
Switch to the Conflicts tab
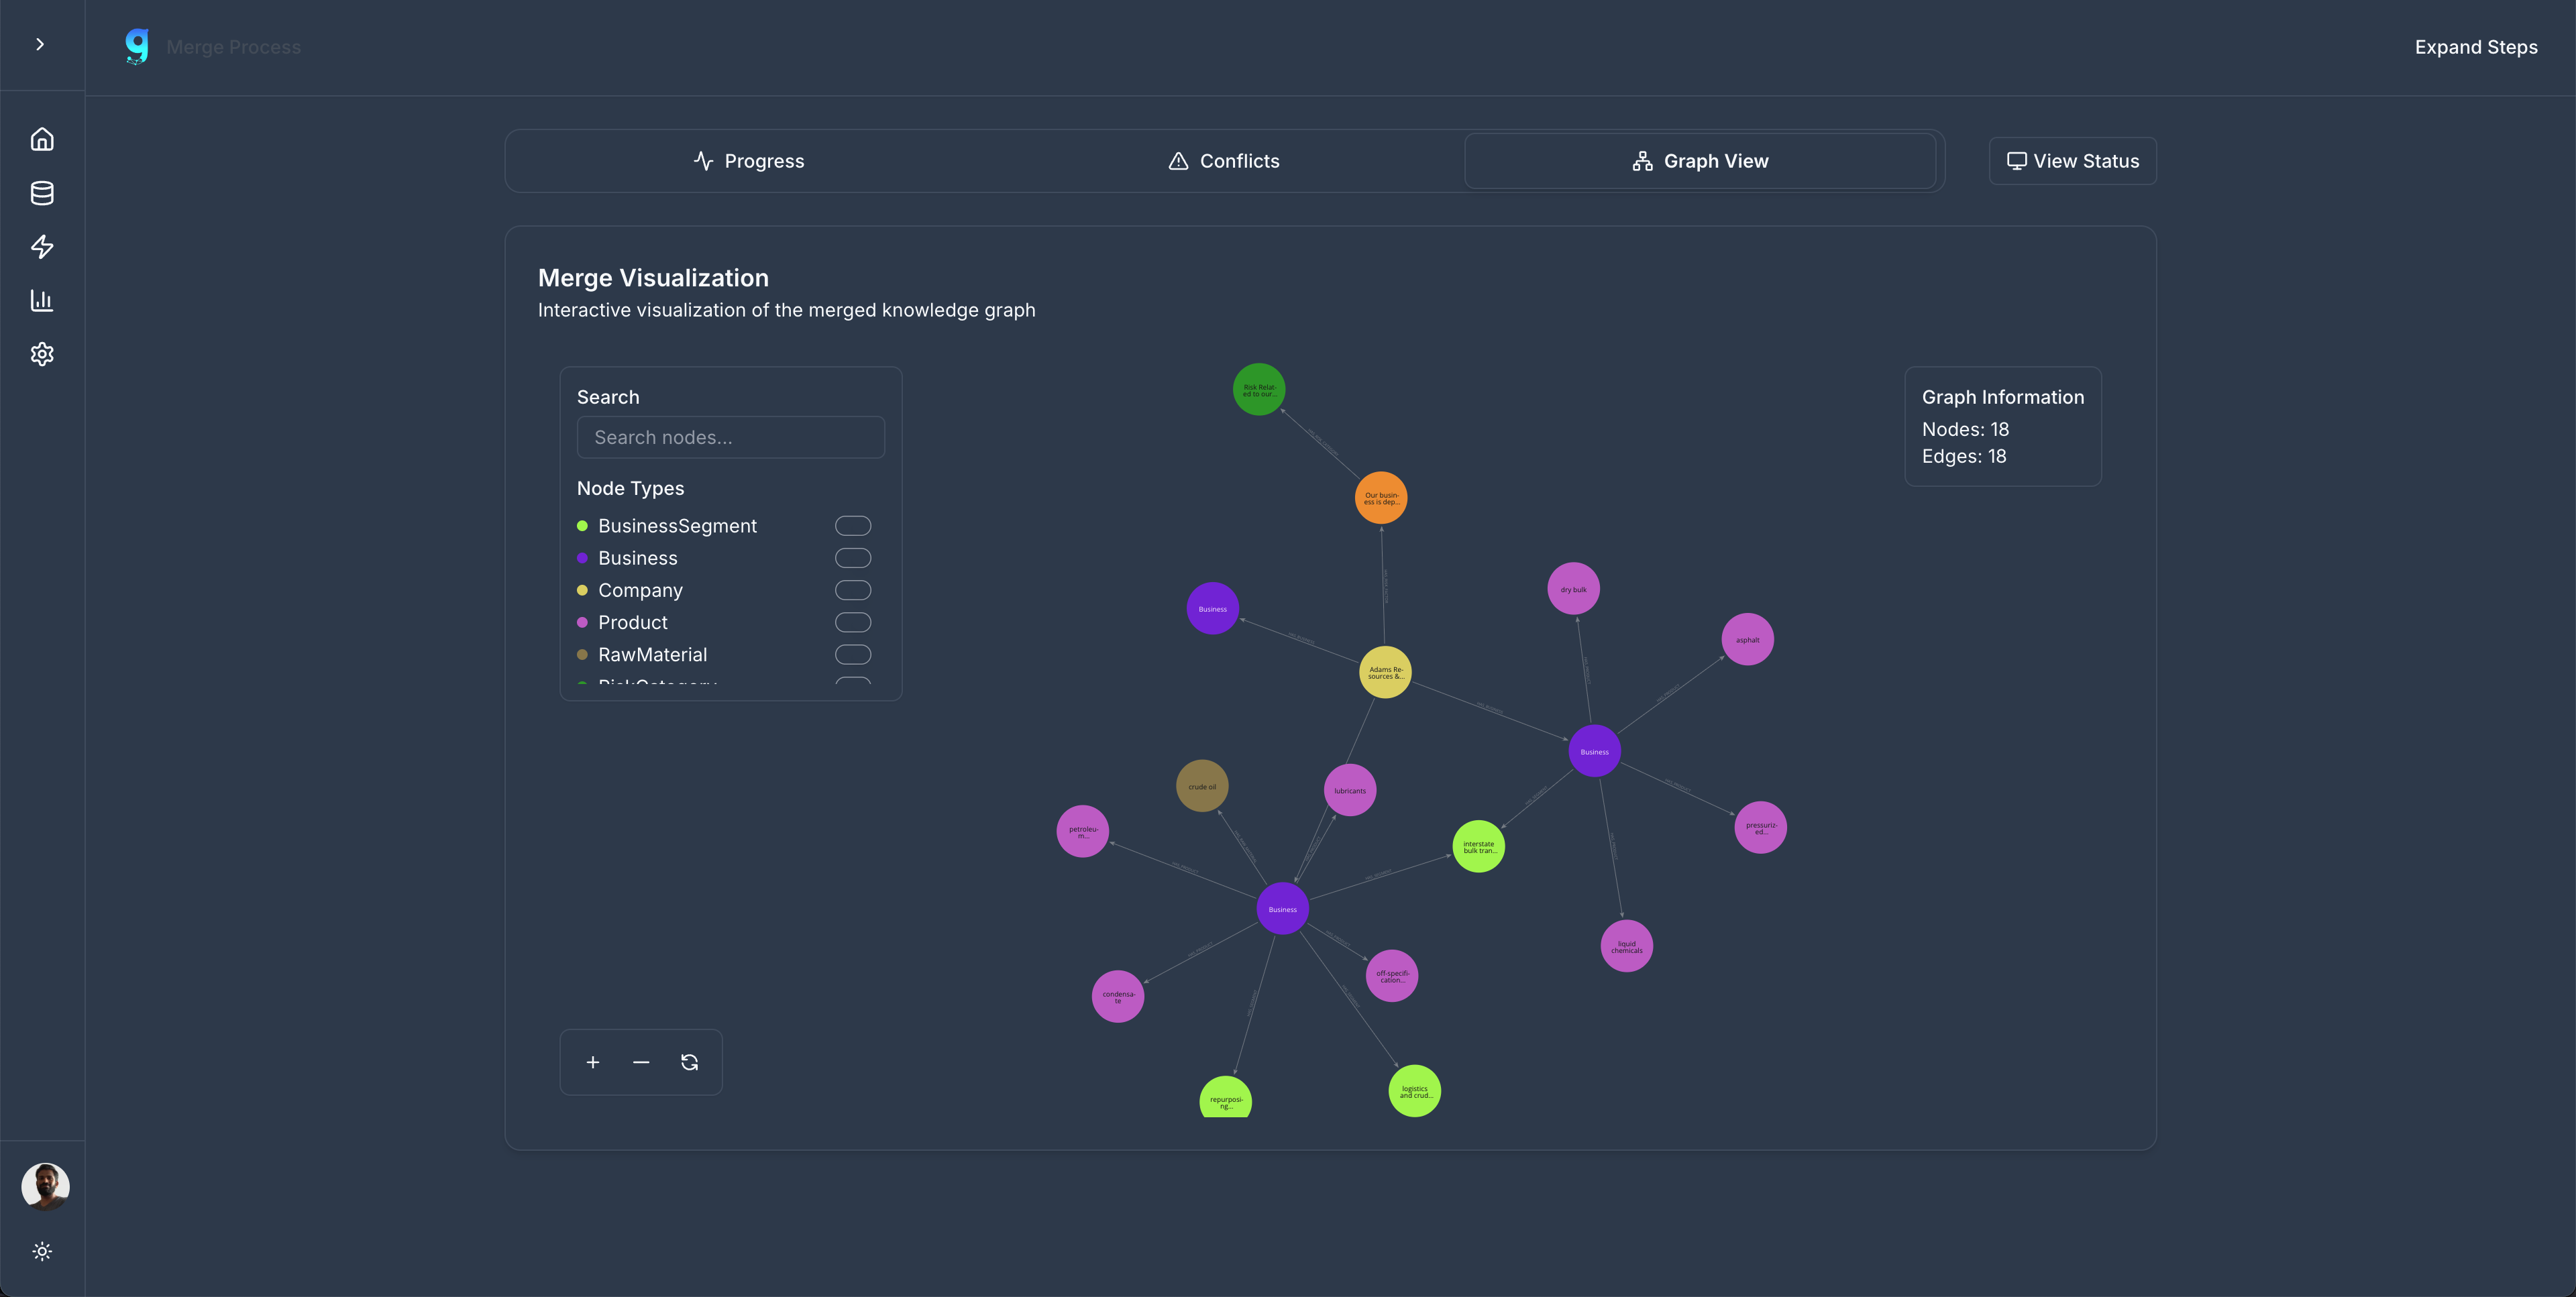coord(1223,161)
